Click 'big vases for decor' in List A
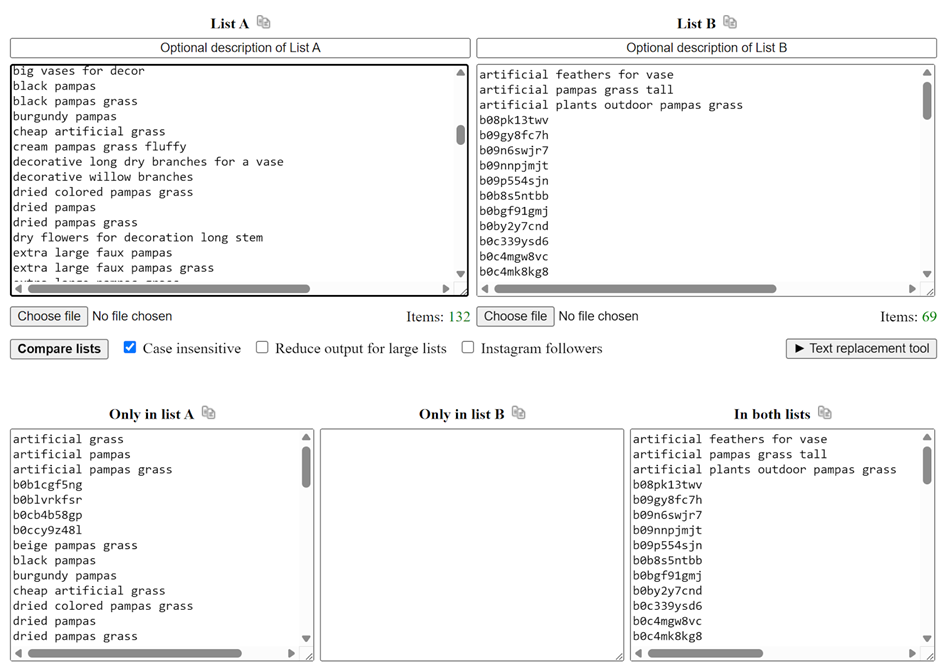Image resolution: width=939 pixels, height=669 pixels. point(78,71)
